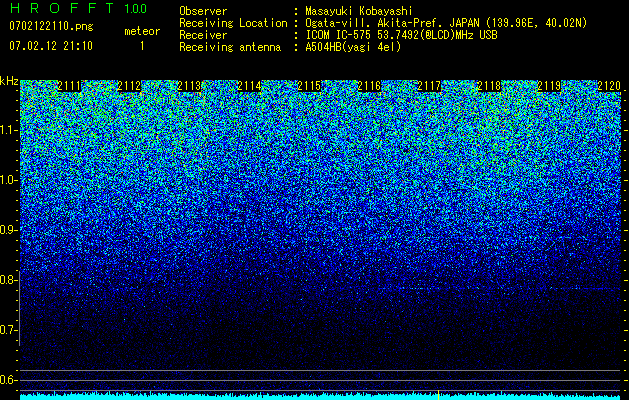Click the 0.9 frequency axis label
Screen dimensions: 629x400
(x=9, y=230)
